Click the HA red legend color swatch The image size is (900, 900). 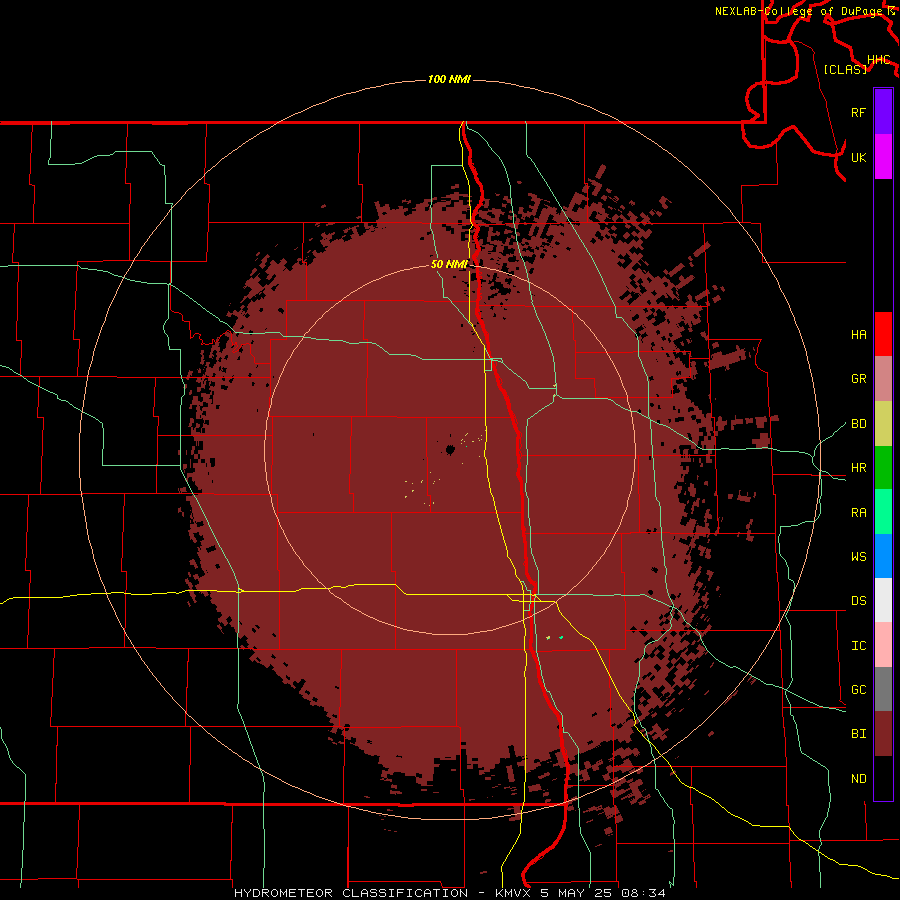point(883,334)
